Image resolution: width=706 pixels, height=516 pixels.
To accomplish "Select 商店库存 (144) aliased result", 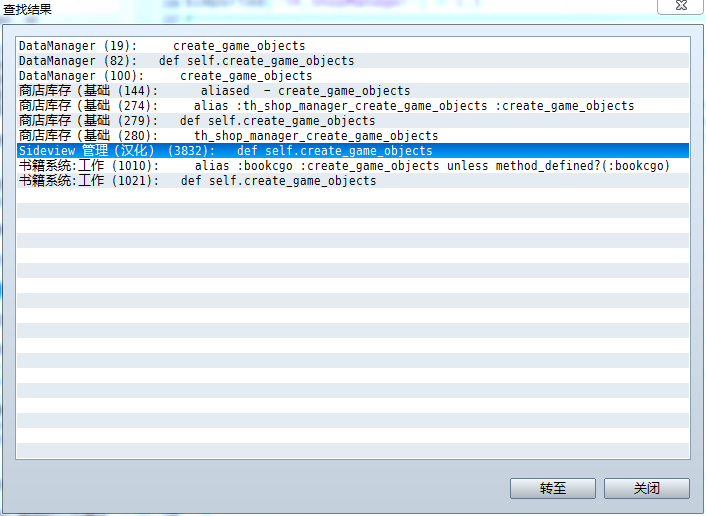I will (353, 91).
